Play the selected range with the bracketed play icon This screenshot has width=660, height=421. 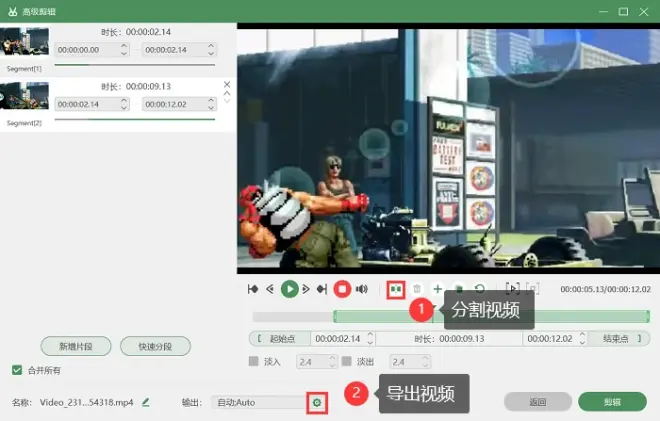(512, 288)
